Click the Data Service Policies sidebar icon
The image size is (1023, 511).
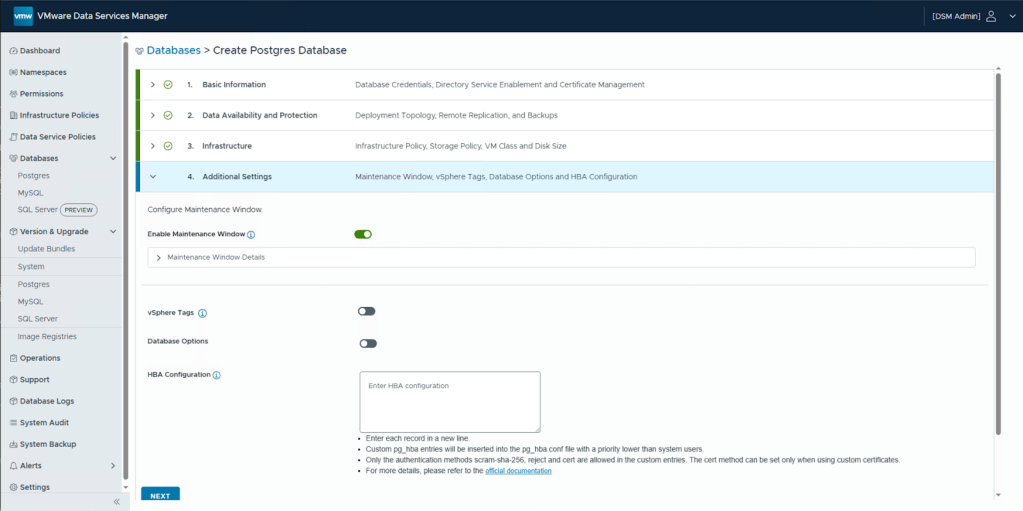[x=14, y=137]
